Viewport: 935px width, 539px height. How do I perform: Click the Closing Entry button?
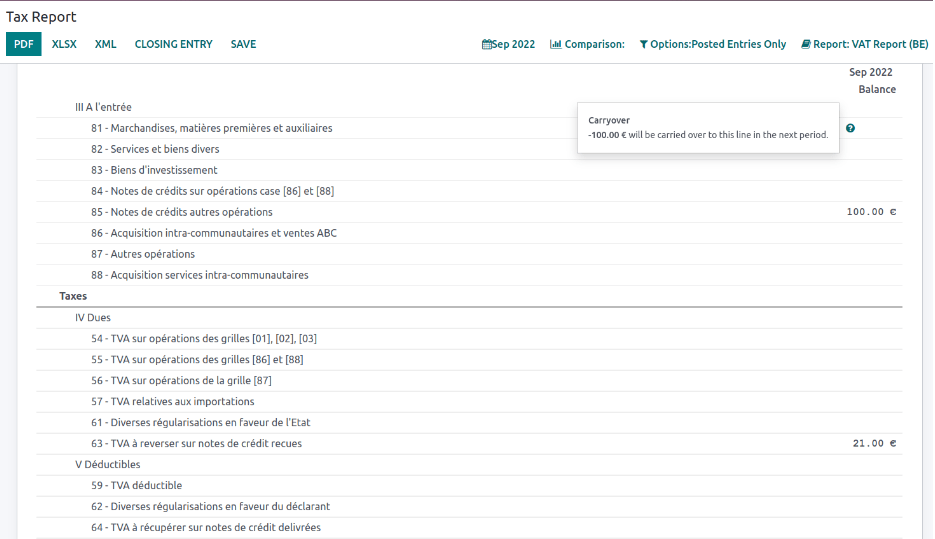pyautogui.click(x=173, y=44)
